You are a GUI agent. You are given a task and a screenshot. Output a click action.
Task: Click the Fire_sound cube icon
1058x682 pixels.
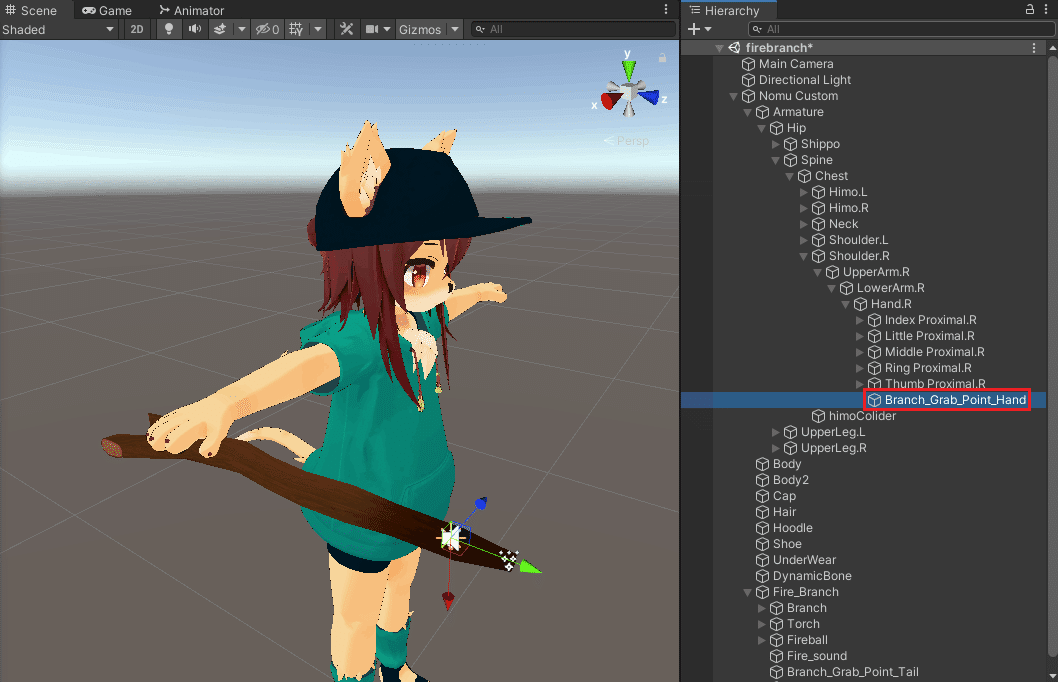(777, 656)
